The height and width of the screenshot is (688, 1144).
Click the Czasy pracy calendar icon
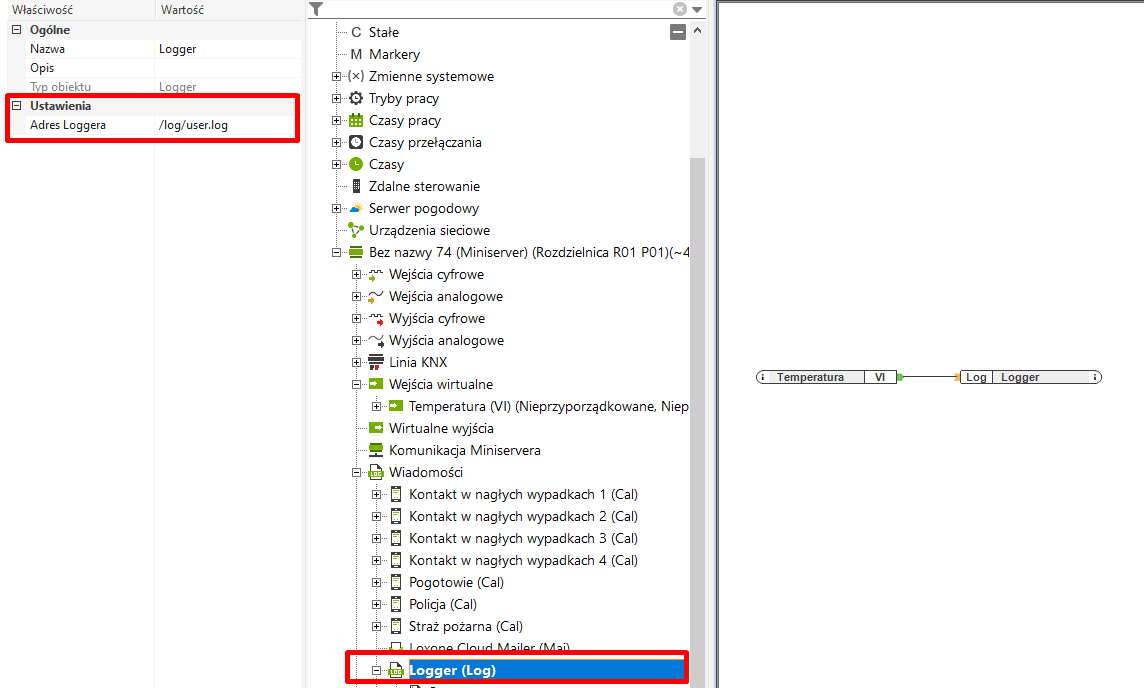356,120
